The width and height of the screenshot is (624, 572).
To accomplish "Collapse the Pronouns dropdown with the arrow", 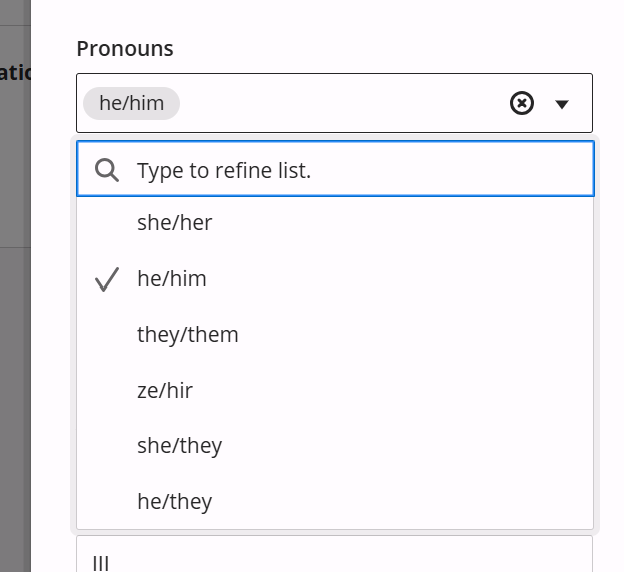I will [562, 104].
